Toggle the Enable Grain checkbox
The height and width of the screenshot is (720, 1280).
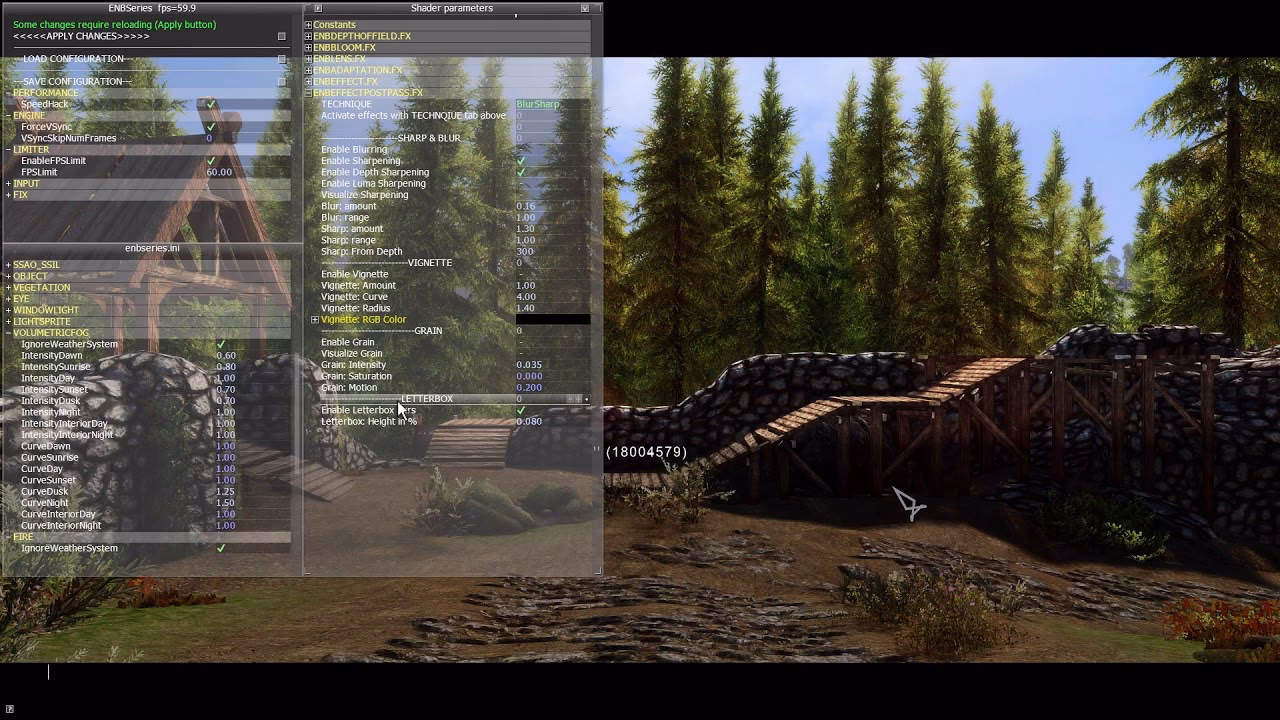click(x=520, y=342)
